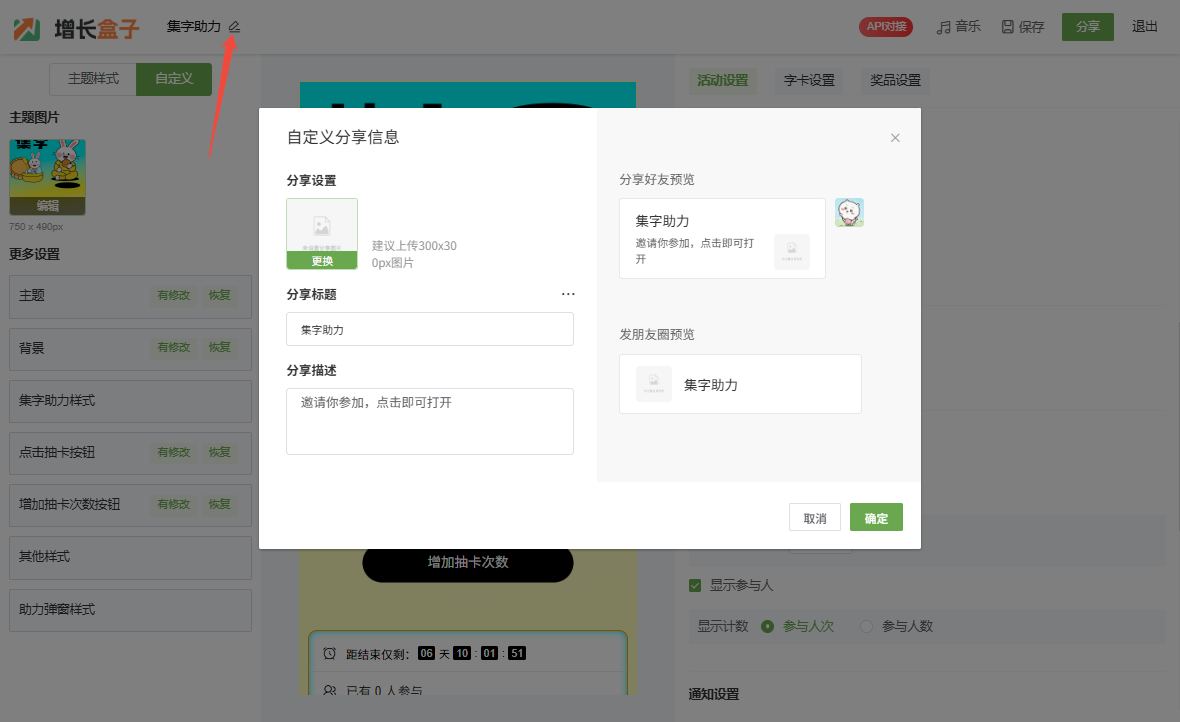Toggle the 显示参与人 checkbox
Image resolution: width=1180 pixels, height=722 pixels.
pyautogui.click(x=695, y=585)
